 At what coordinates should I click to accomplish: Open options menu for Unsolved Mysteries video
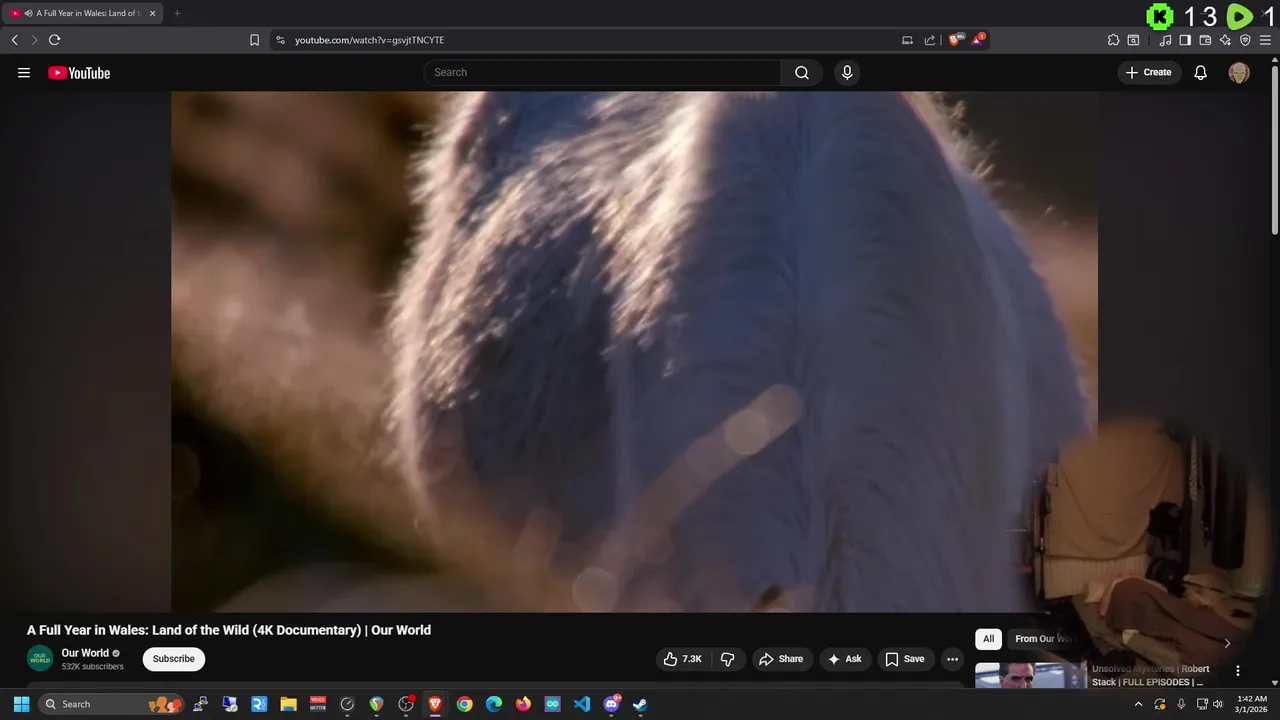click(1237, 671)
